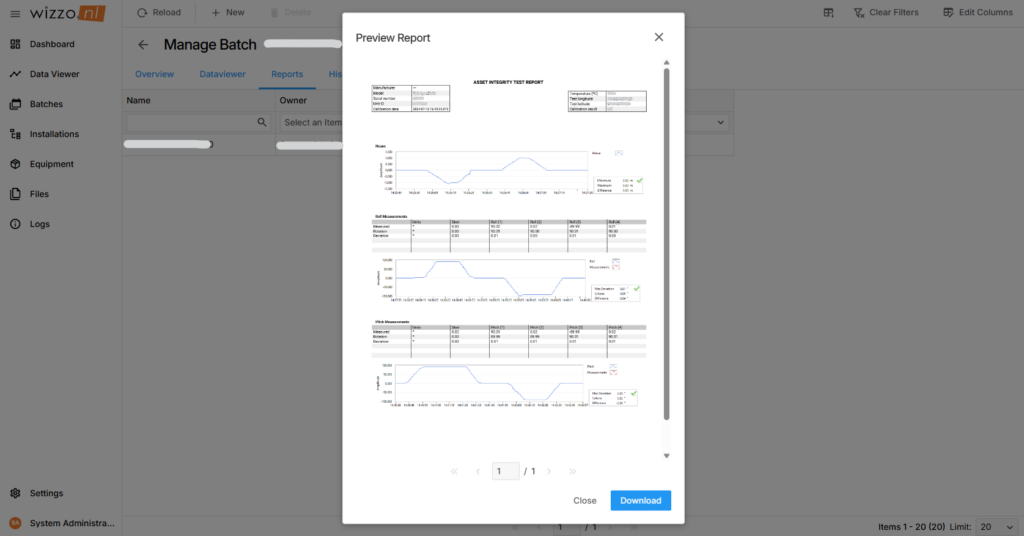Click the preview report vertical scrollbar
This screenshot has width=1024, height=536.
[x=667, y=240]
